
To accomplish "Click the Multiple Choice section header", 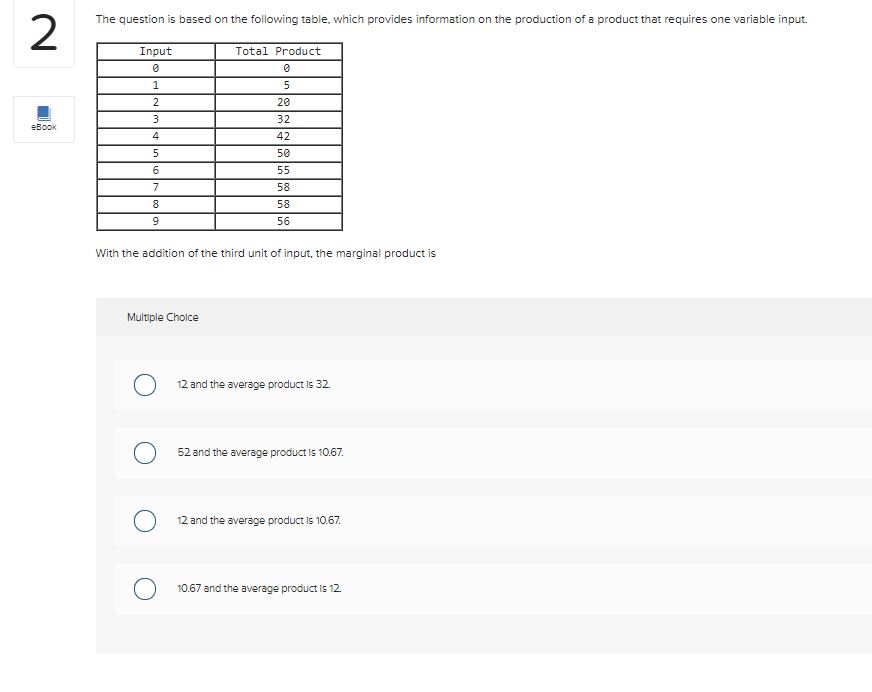I will [162, 317].
